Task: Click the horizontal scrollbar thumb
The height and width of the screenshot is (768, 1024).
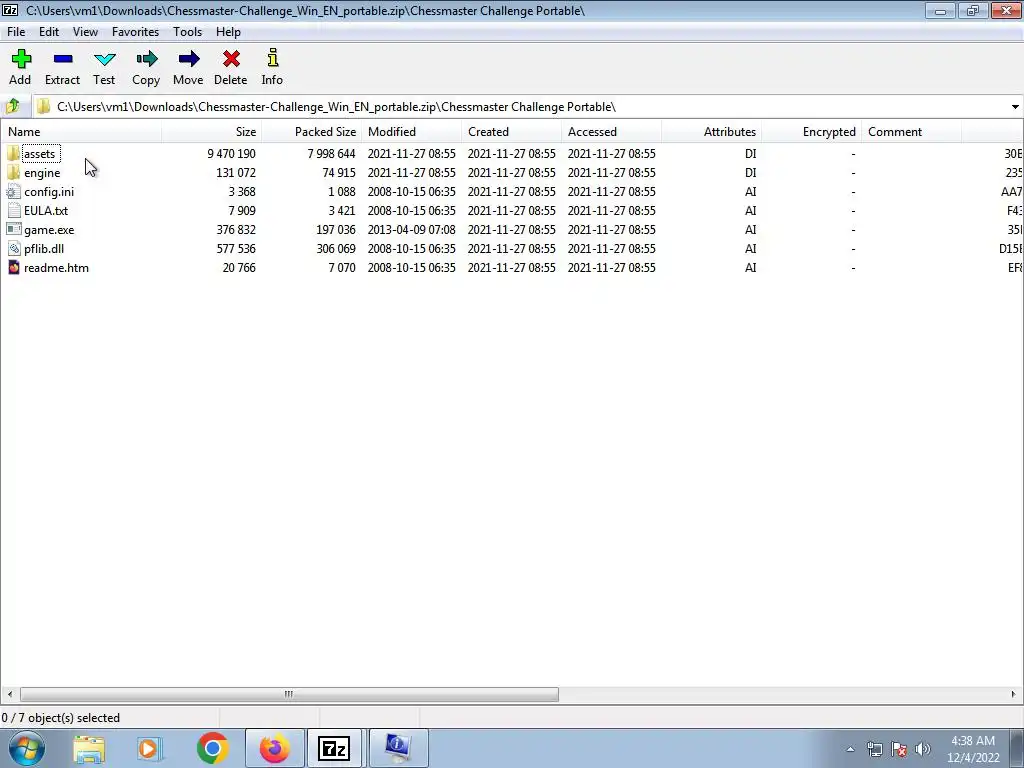Action: click(289, 694)
